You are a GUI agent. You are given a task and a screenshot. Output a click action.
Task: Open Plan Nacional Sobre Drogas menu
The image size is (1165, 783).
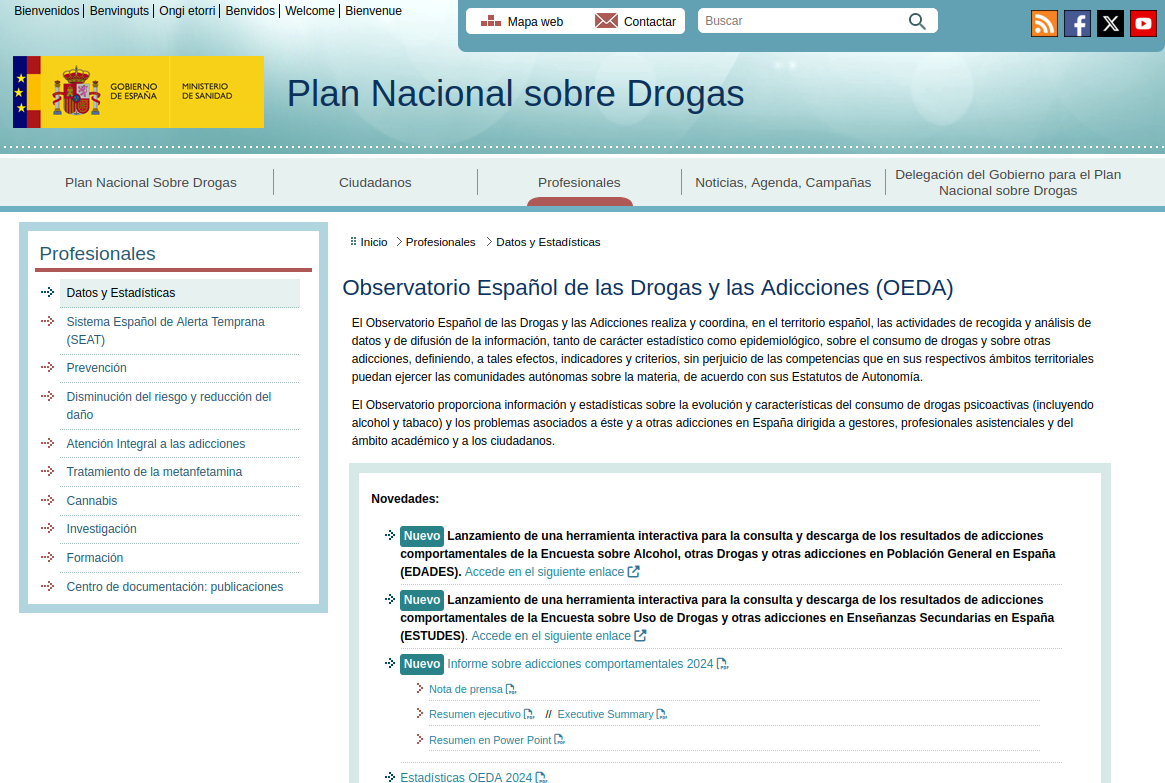point(151,182)
